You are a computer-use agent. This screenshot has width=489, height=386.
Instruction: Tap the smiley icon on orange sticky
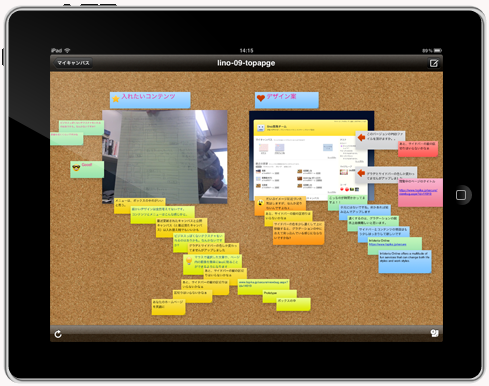260,202
